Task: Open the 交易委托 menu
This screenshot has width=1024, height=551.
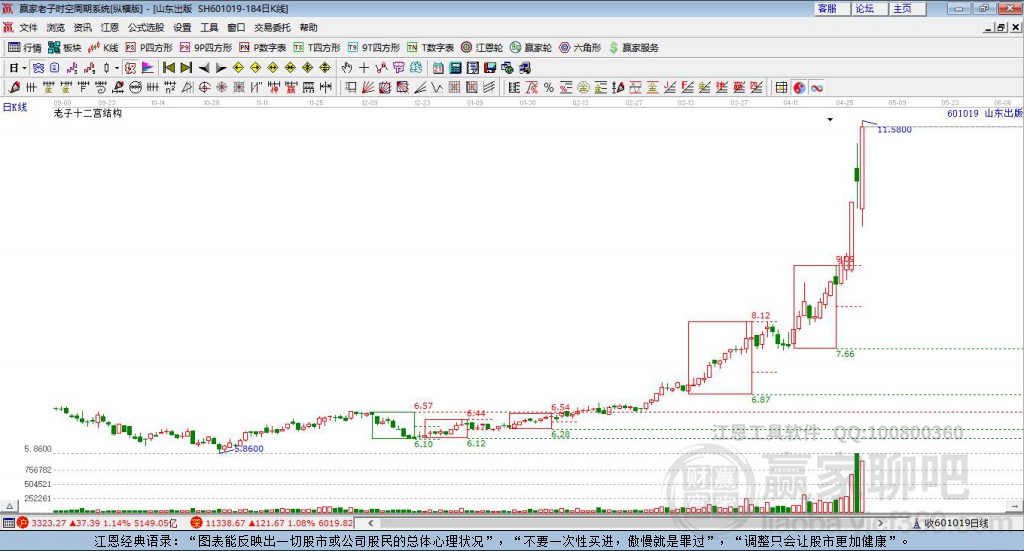Action: coord(272,27)
